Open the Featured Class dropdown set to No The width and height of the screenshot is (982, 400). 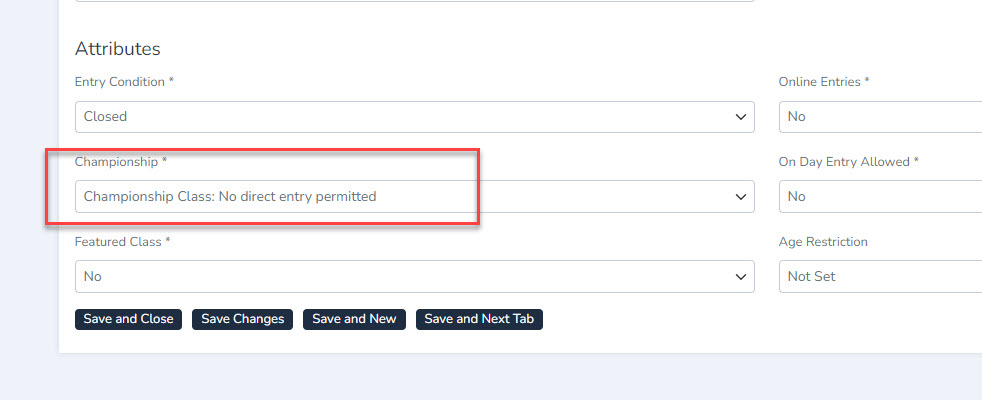(400, 277)
